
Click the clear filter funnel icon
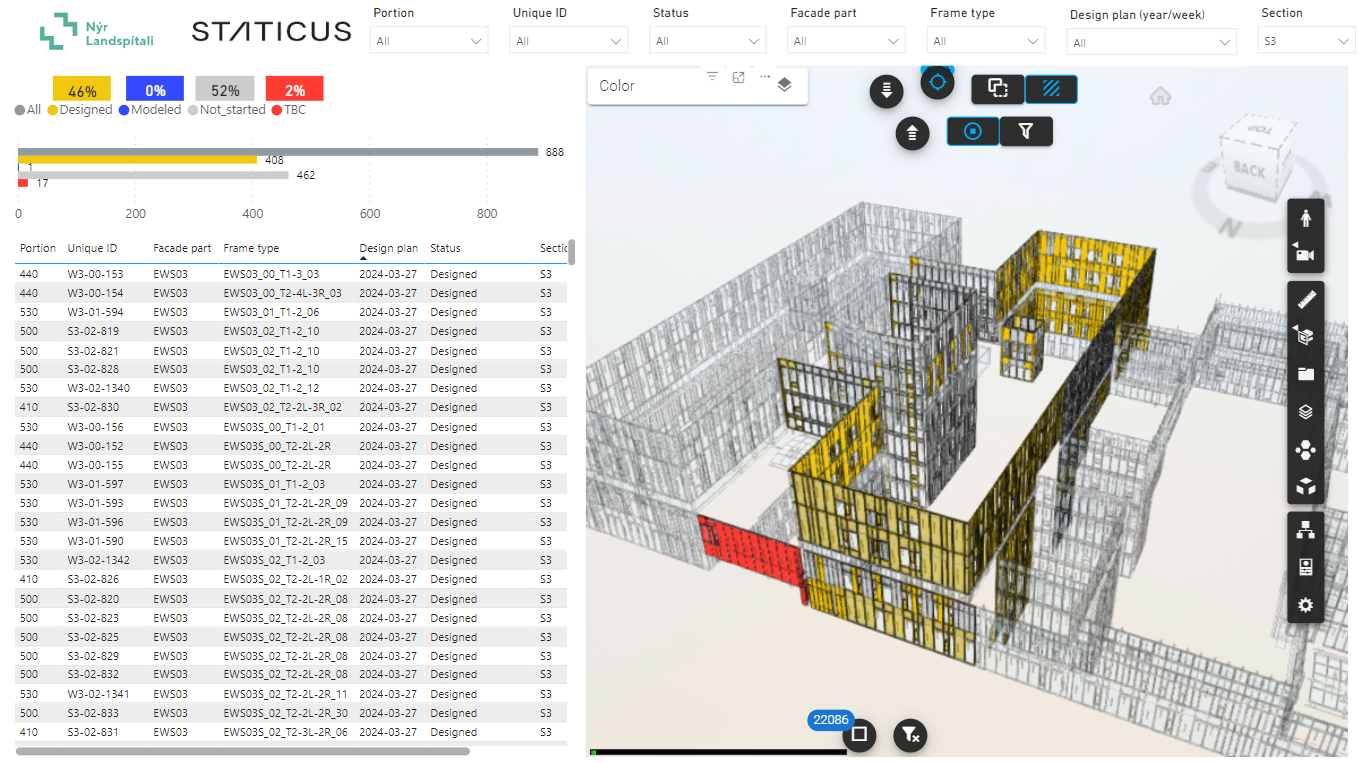(x=910, y=735)
